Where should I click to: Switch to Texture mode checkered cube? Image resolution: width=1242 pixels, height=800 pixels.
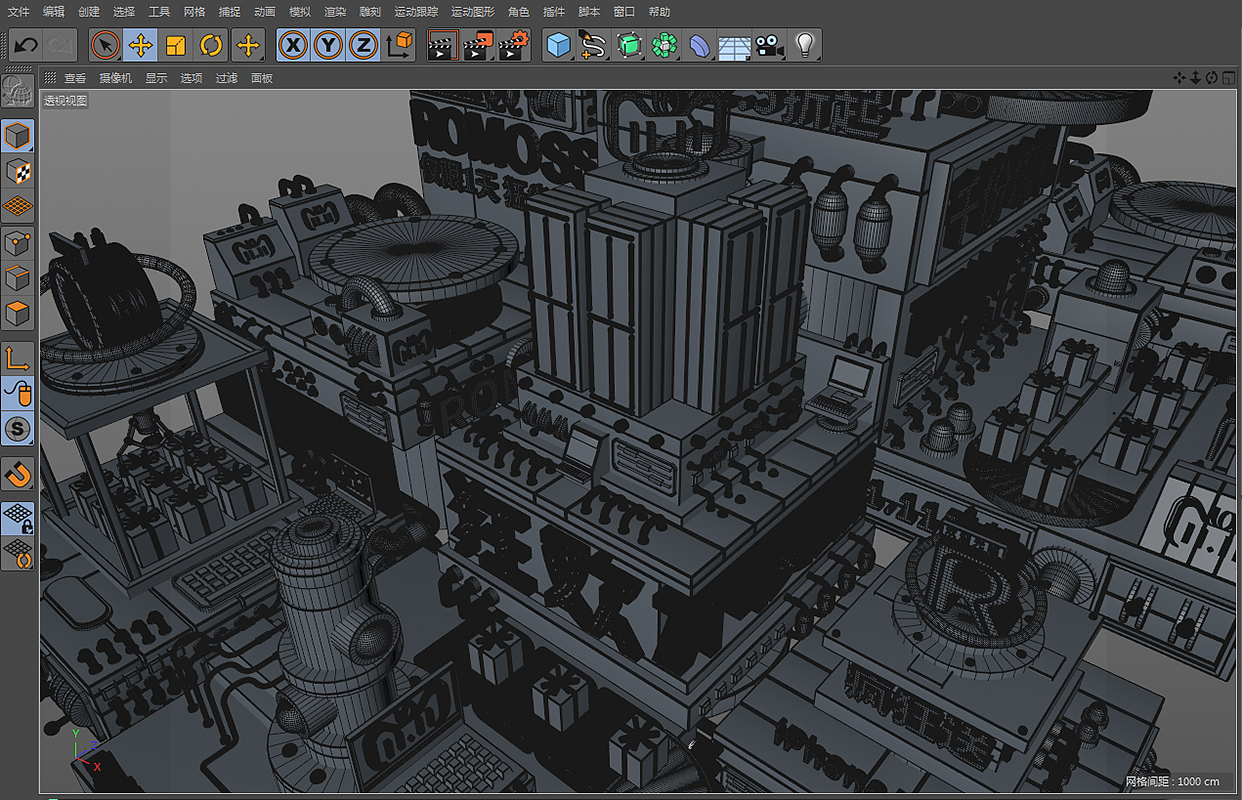[17, 171]
